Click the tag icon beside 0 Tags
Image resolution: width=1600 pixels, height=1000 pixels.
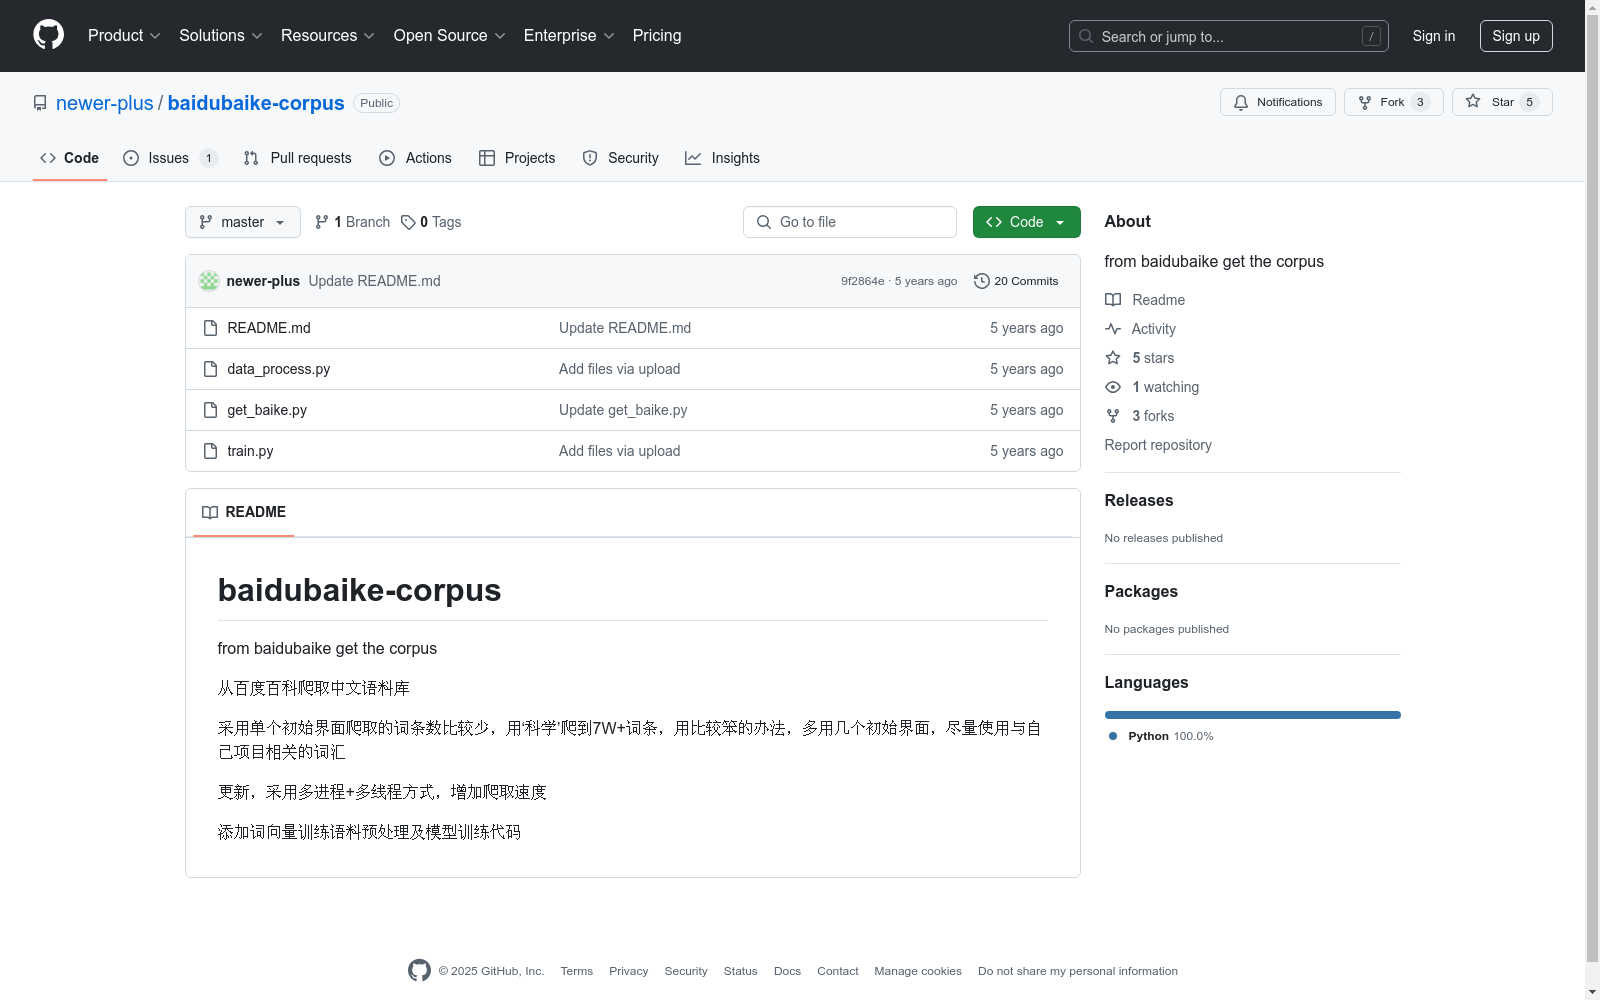(408, 222)
